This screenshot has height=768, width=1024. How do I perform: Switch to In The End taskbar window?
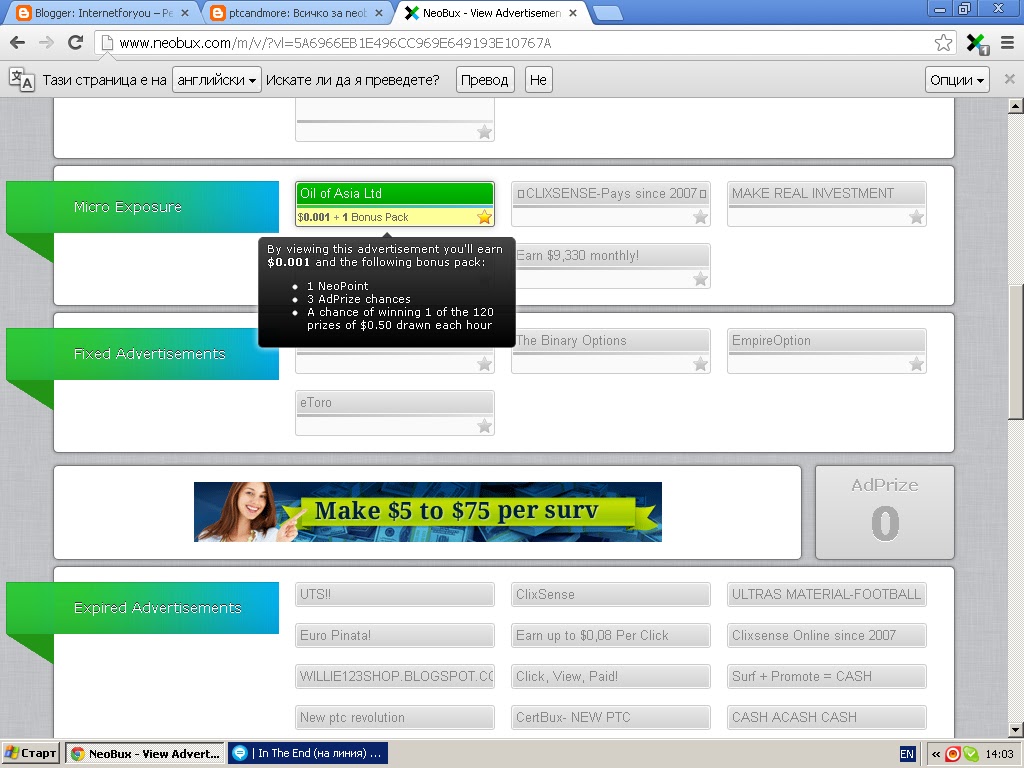308,754
